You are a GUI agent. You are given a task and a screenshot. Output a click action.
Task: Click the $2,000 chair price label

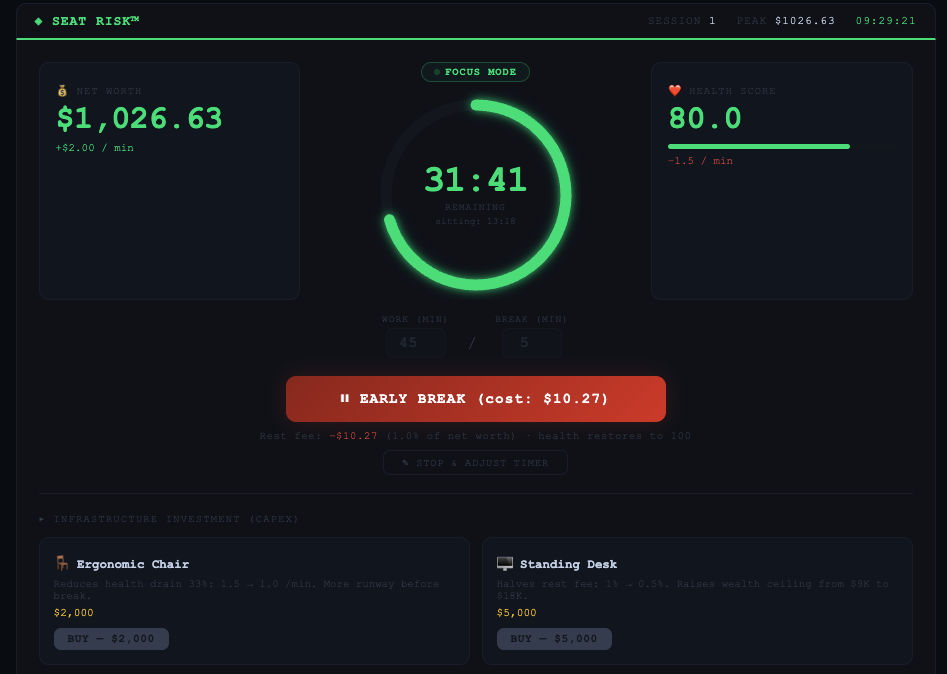coord(74,612)
